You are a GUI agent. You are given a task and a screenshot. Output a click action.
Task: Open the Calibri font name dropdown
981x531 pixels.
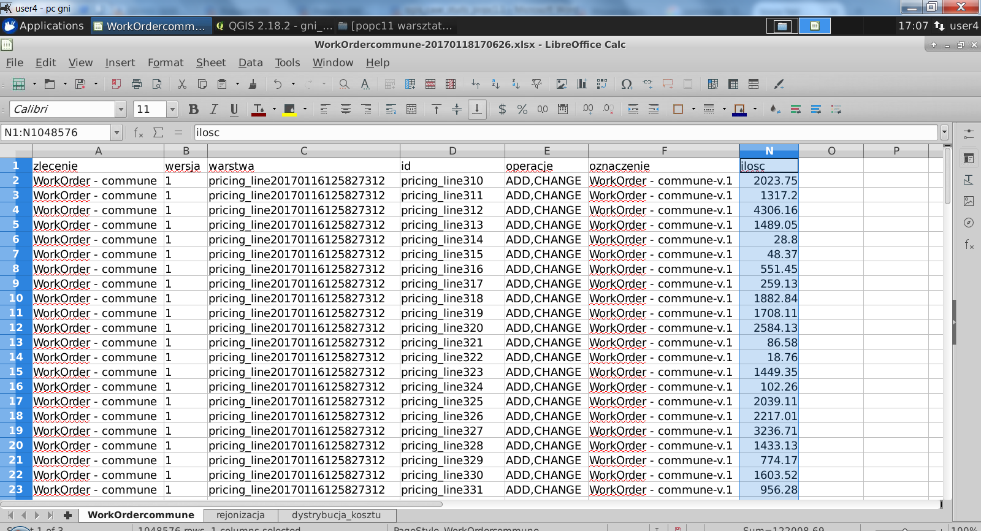point(121,109)
